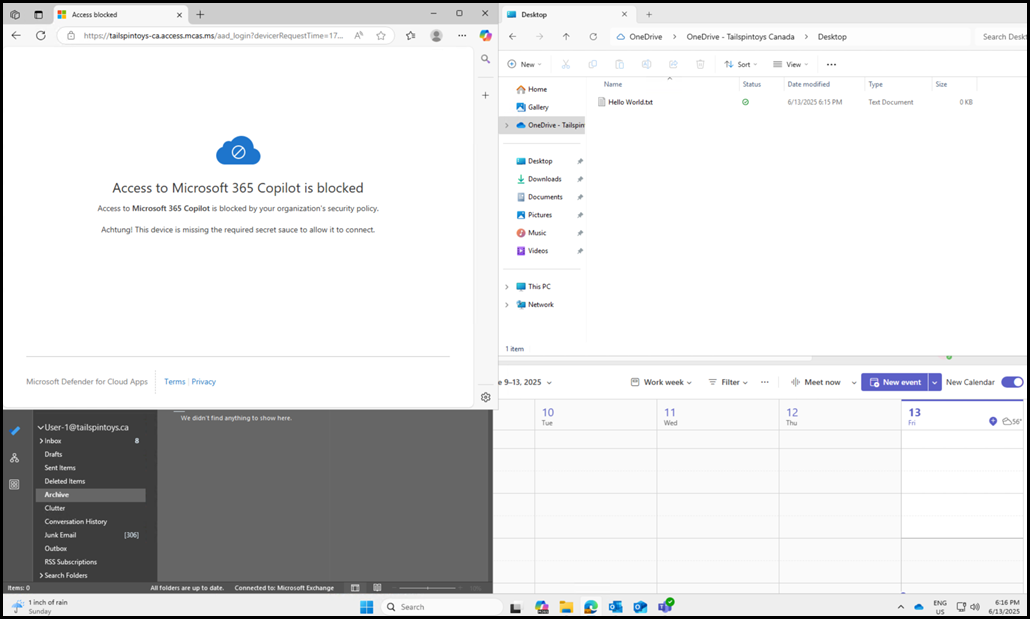The image size is (1030, 619).
Task: Click Share icon in File Explorer toolbar
Action: click(x=673, y=64)
